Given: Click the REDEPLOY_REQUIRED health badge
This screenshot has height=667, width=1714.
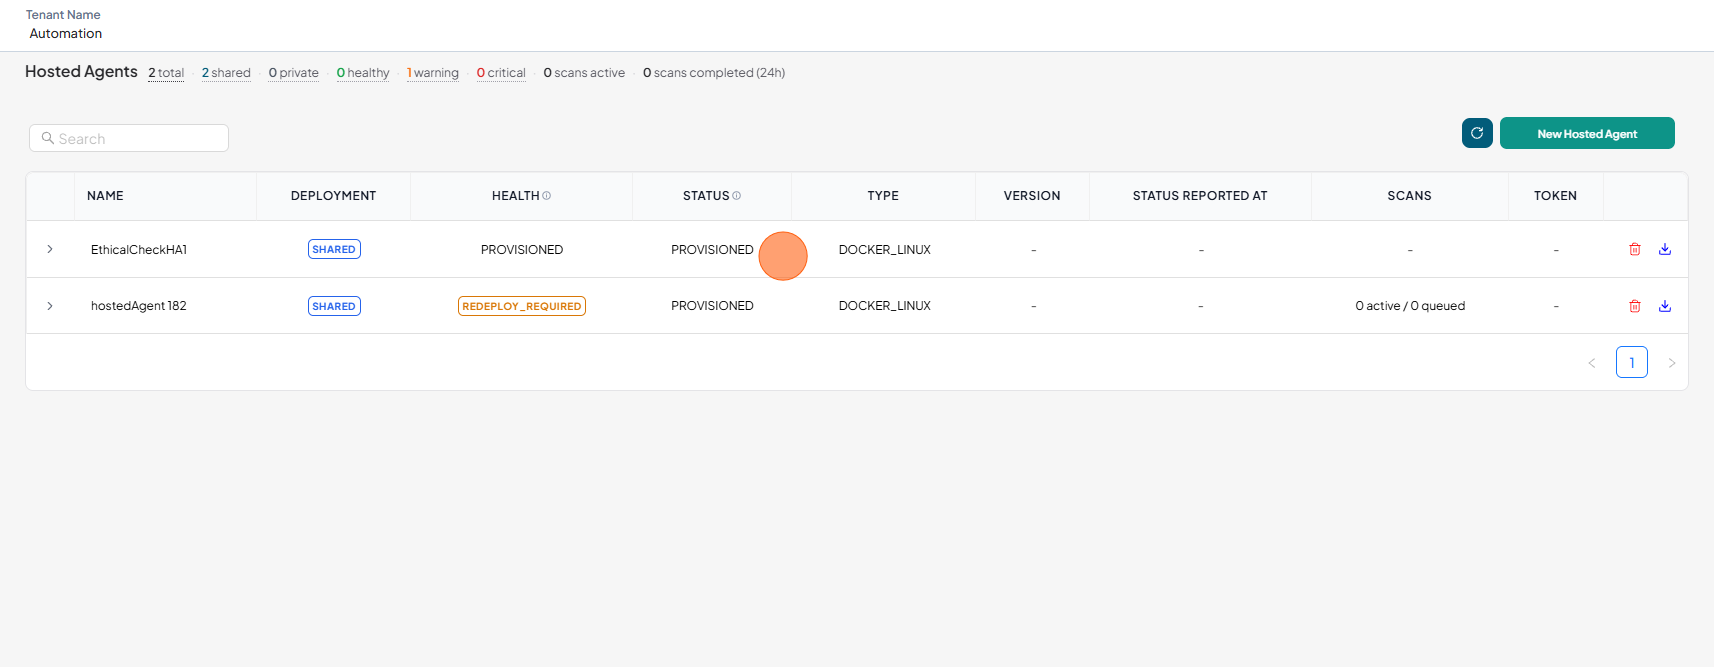Looking at the screenshot, I should pos(522,306).
